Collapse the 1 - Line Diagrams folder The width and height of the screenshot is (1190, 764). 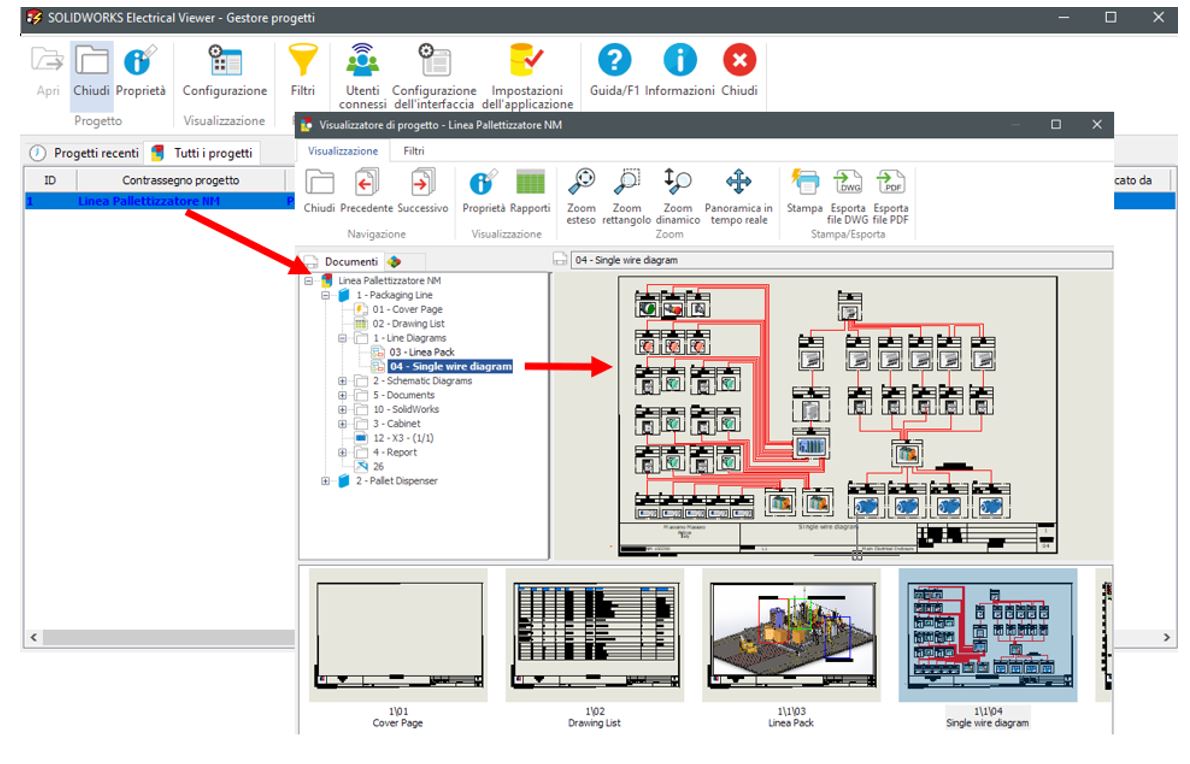point(342,338)
